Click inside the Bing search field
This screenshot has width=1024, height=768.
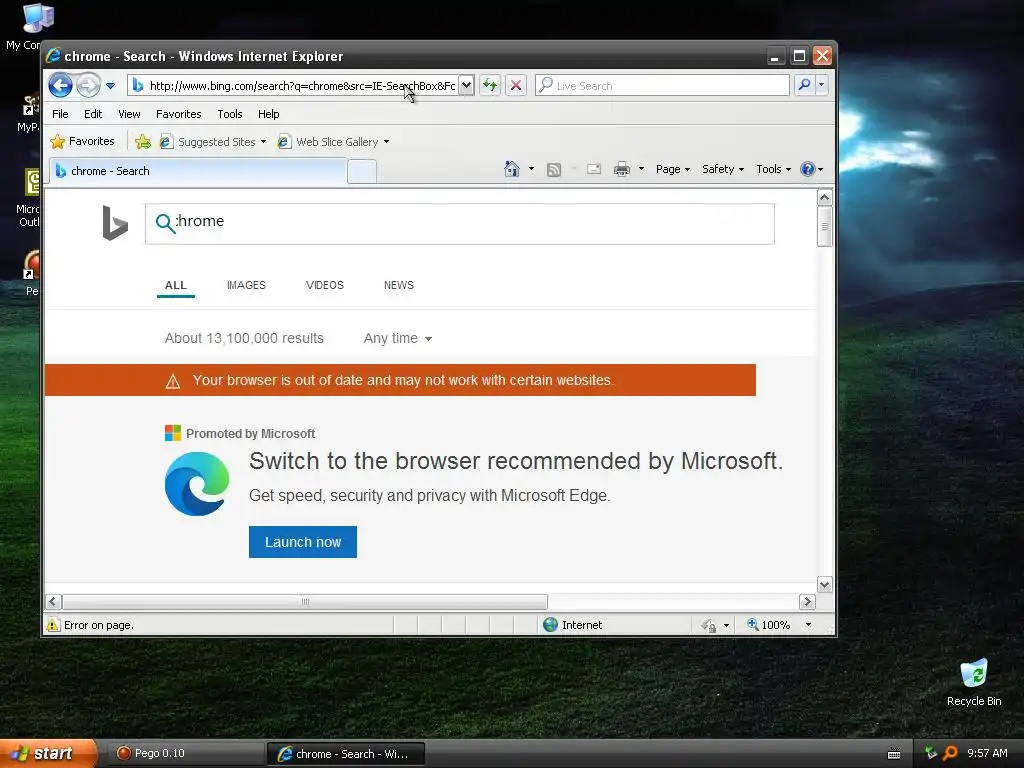point(460,224)
